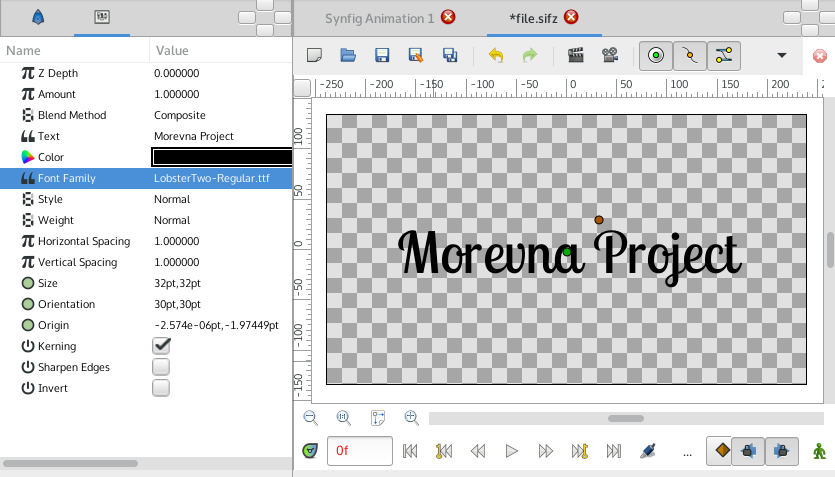Click the render options icon left of frame field
Screen dimensions: 835x477
(310, 451)
